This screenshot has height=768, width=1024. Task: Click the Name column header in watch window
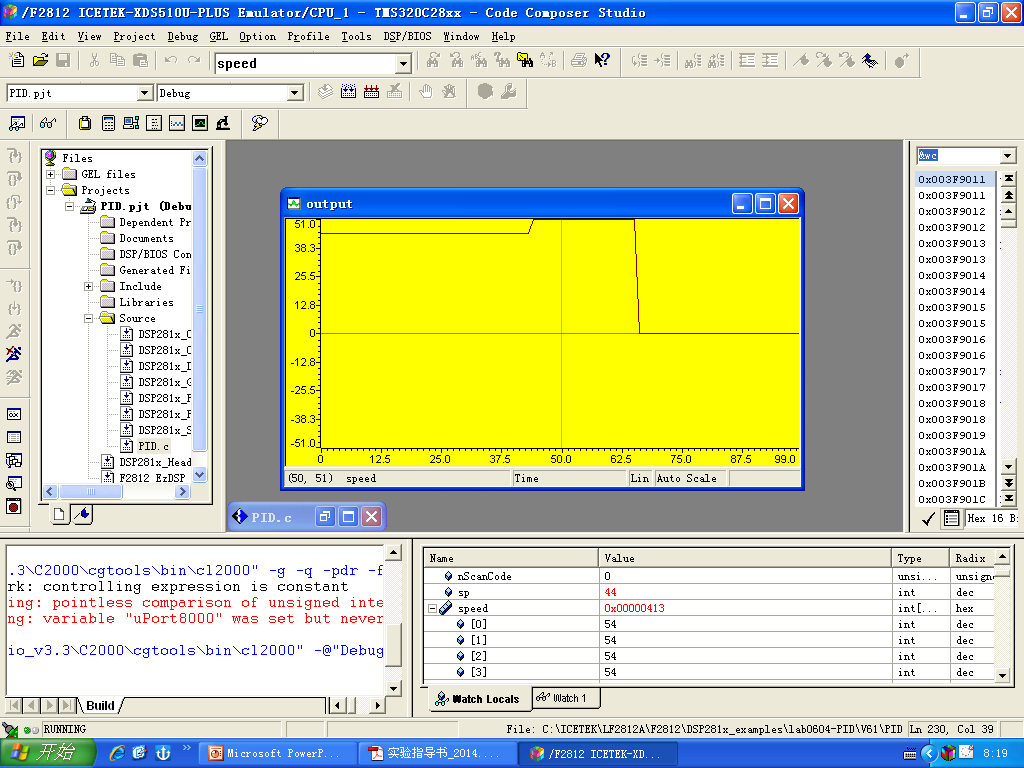pos(511,558)
